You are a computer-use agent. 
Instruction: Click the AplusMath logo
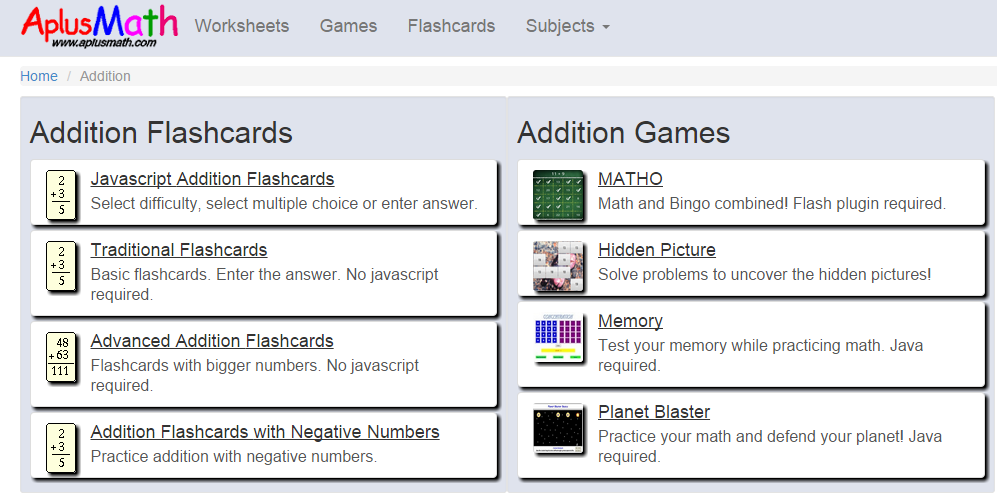[99, 27]
